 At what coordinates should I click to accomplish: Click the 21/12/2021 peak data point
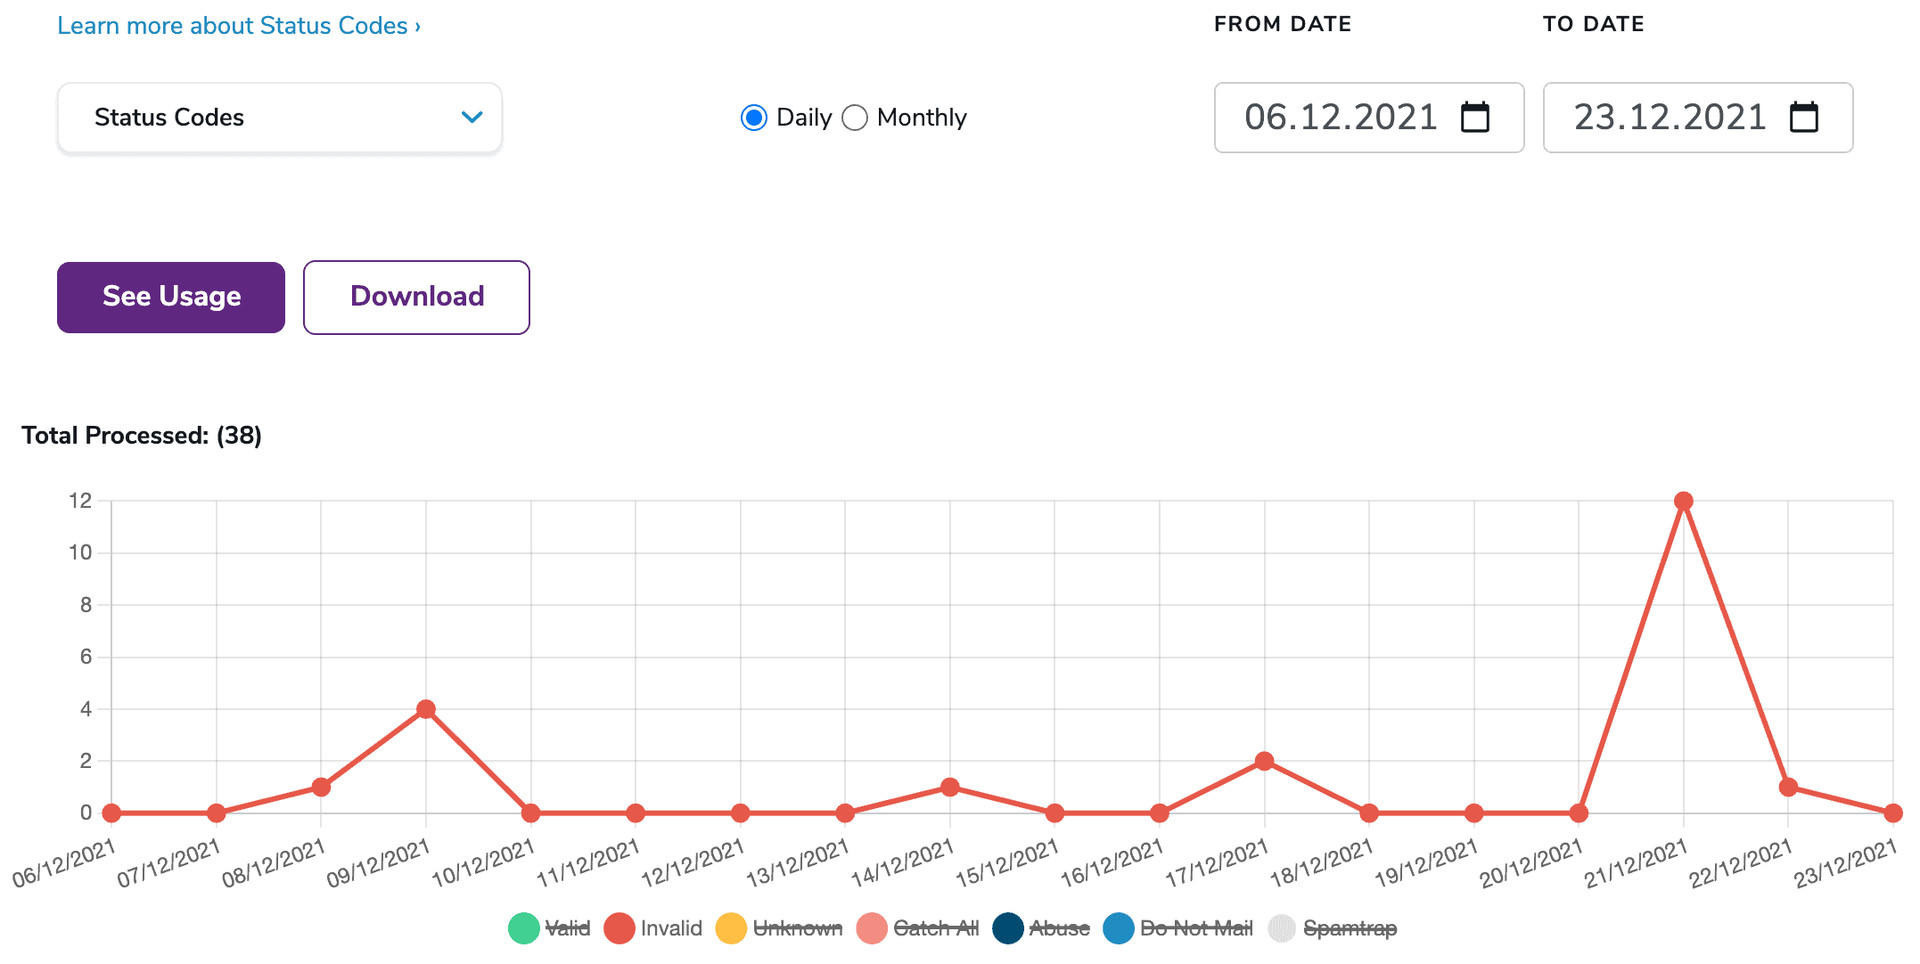[1683, 501]
